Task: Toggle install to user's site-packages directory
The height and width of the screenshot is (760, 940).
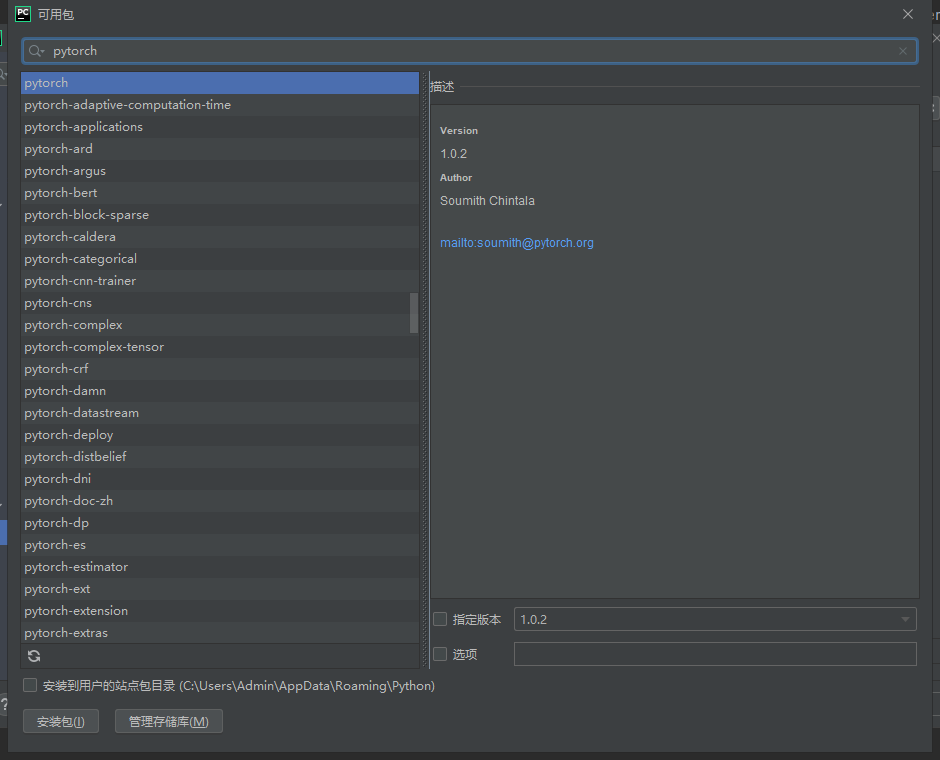Action: (x=30, y=685)
